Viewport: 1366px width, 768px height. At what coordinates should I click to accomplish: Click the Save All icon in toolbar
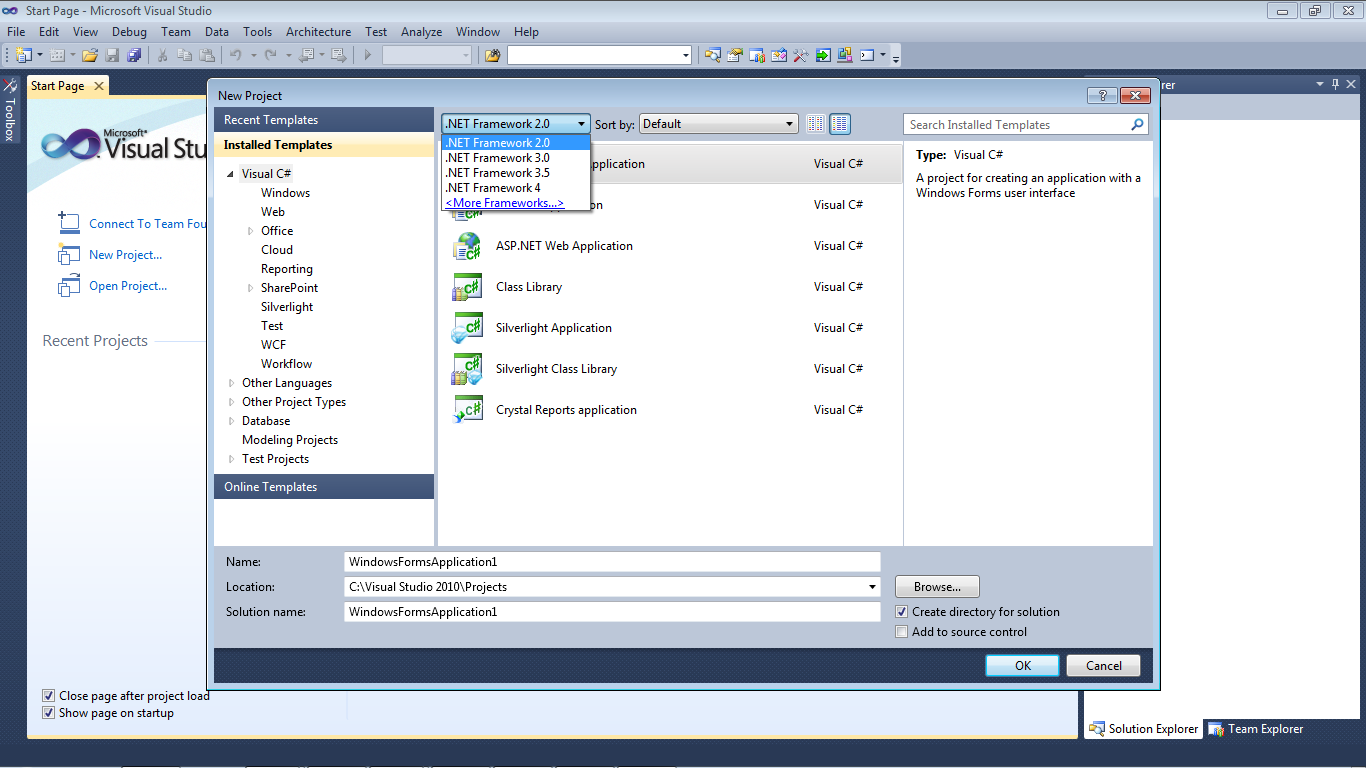click(134, 55)
